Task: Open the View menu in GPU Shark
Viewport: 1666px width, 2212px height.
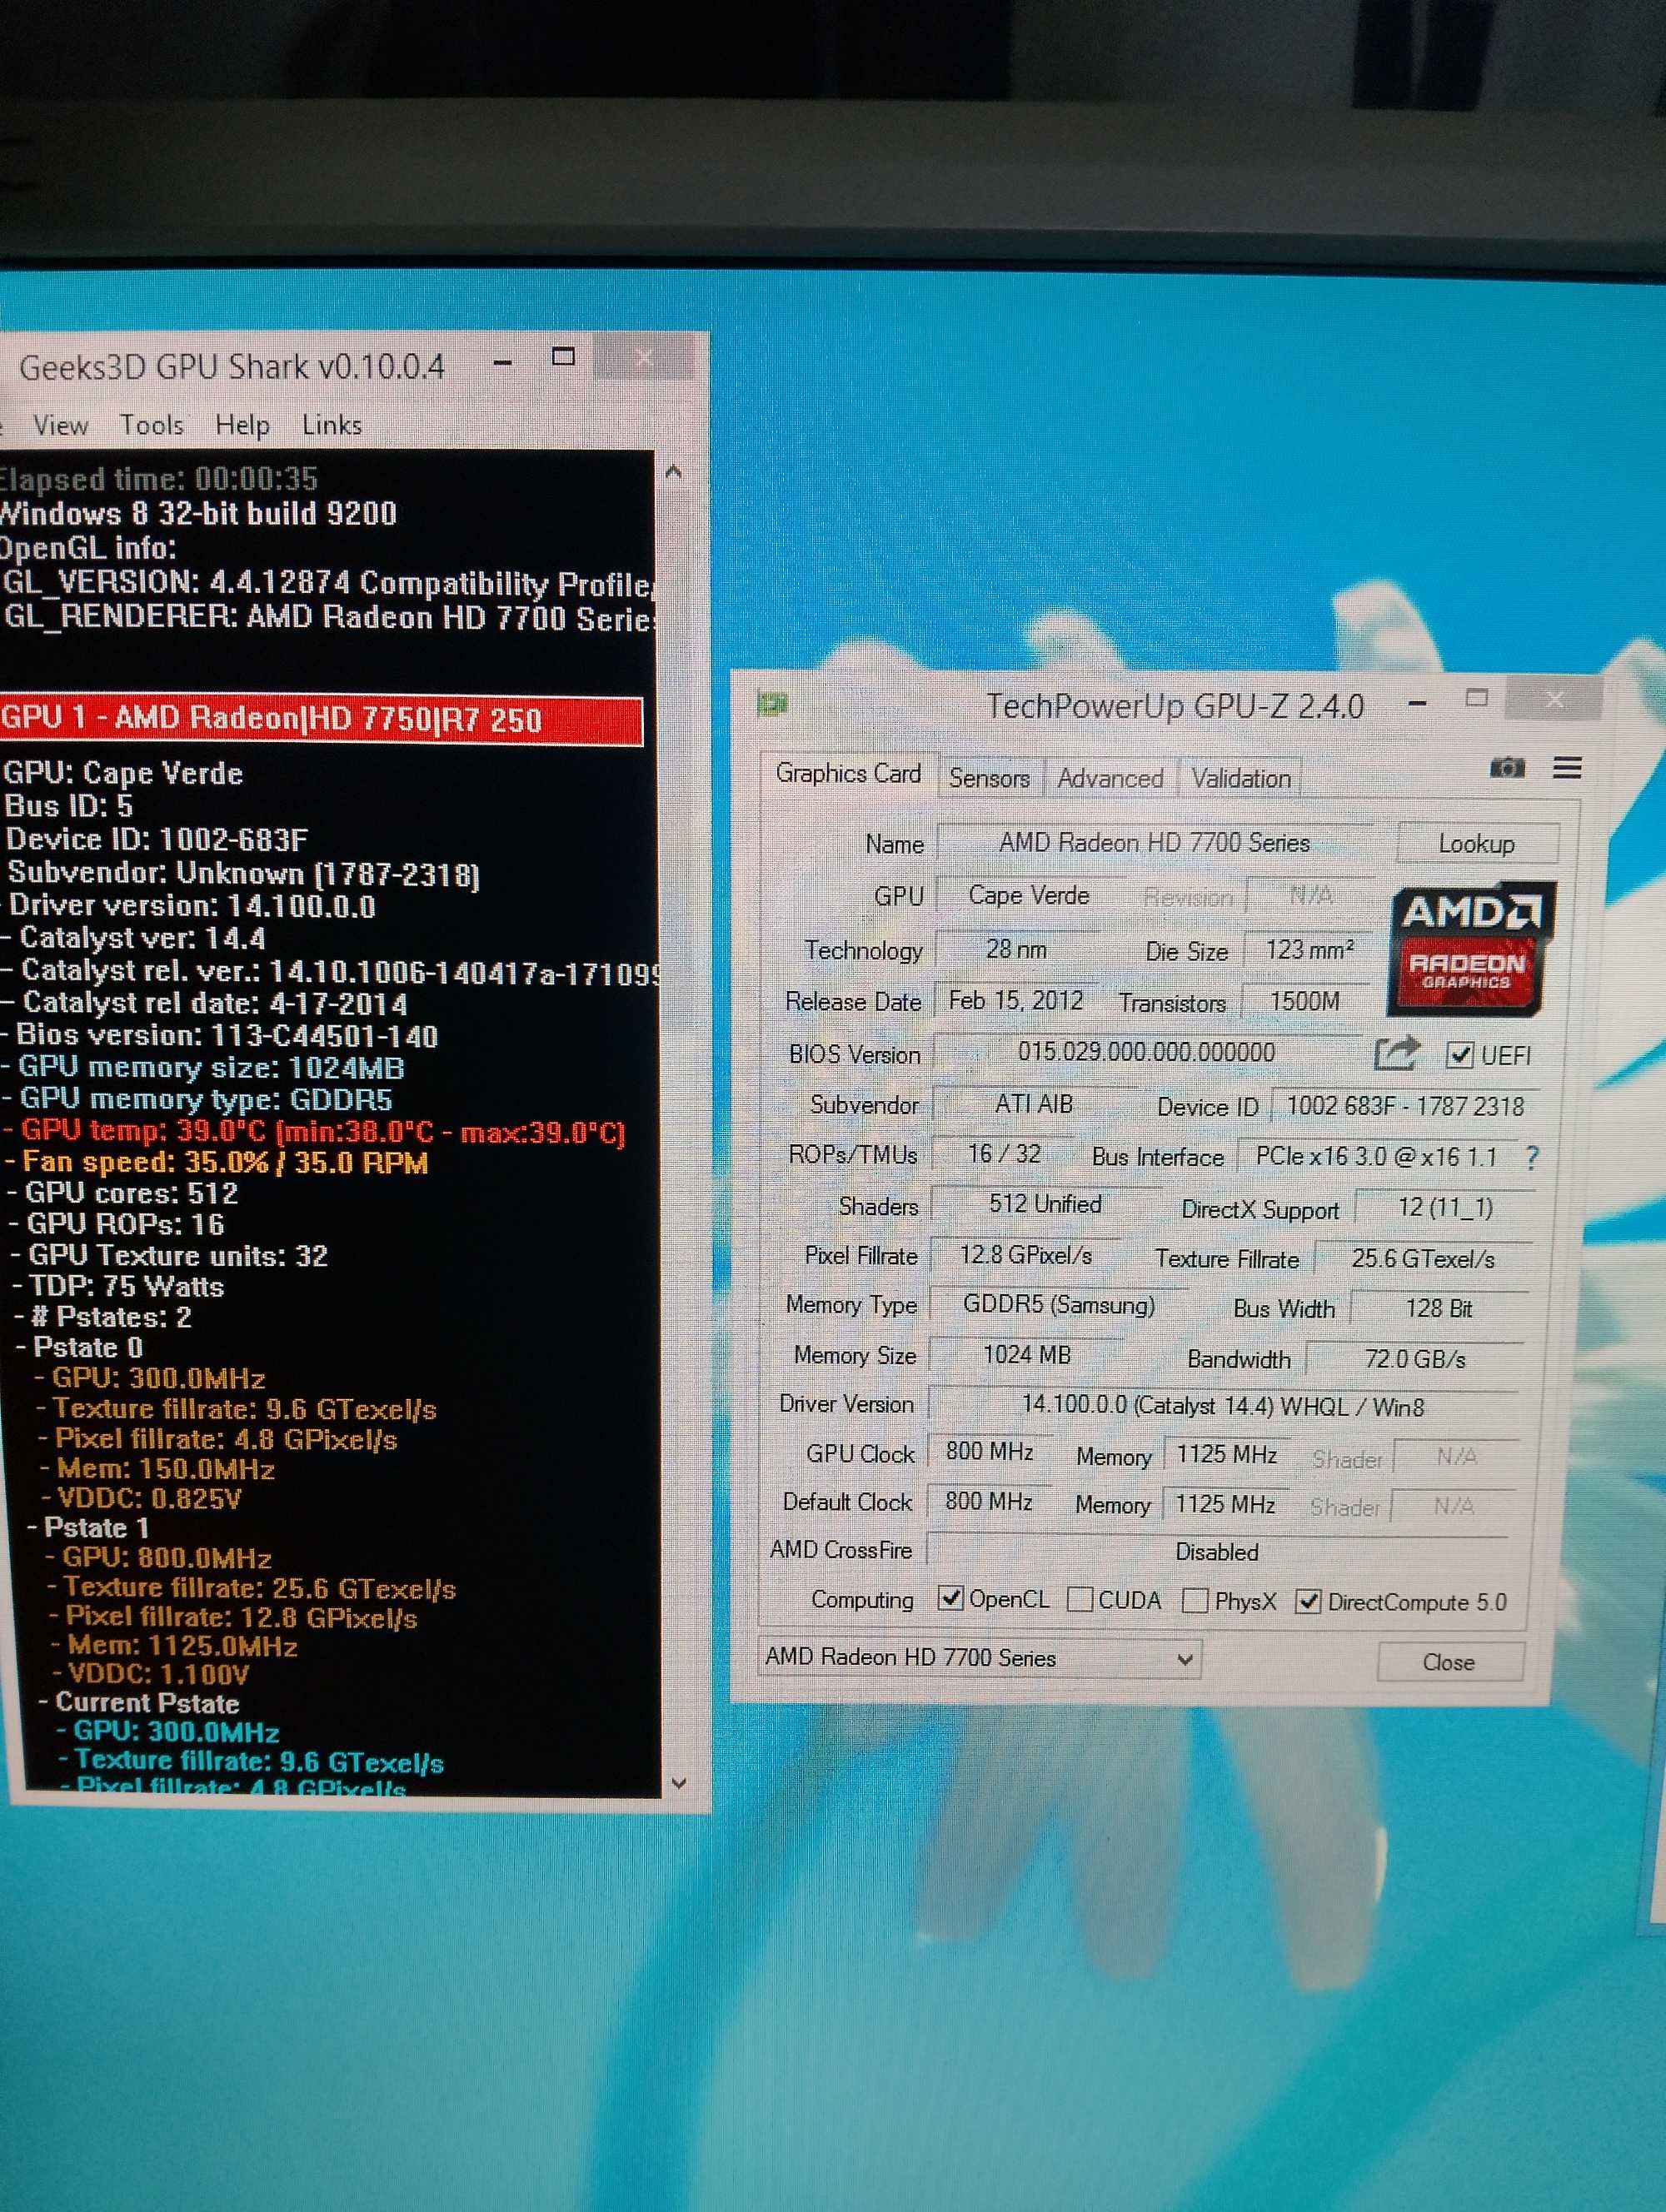Action: point(60,425)
